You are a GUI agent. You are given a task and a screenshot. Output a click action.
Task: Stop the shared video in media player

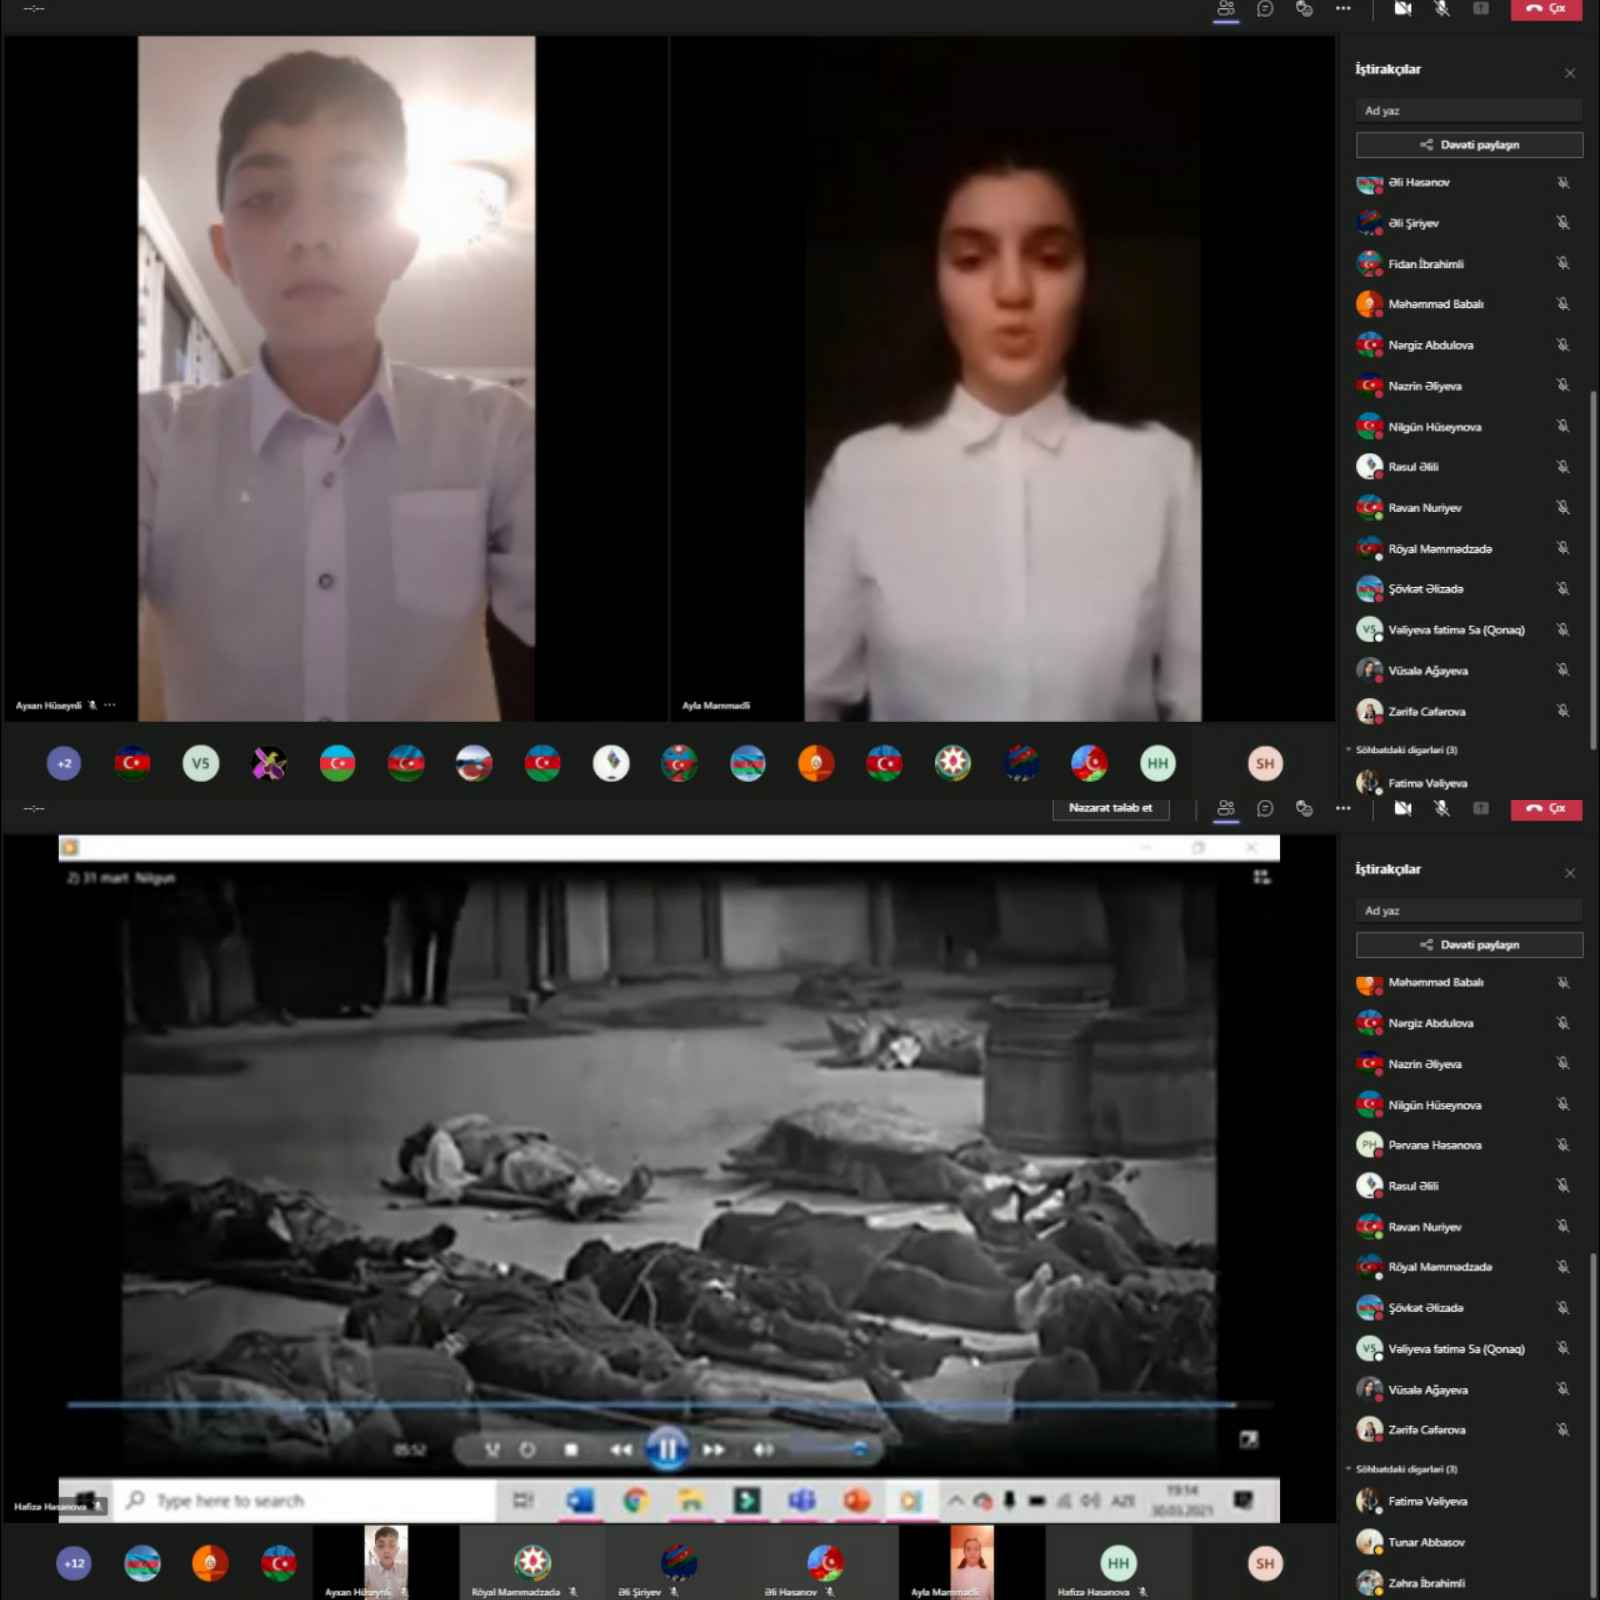[571, 1449]
